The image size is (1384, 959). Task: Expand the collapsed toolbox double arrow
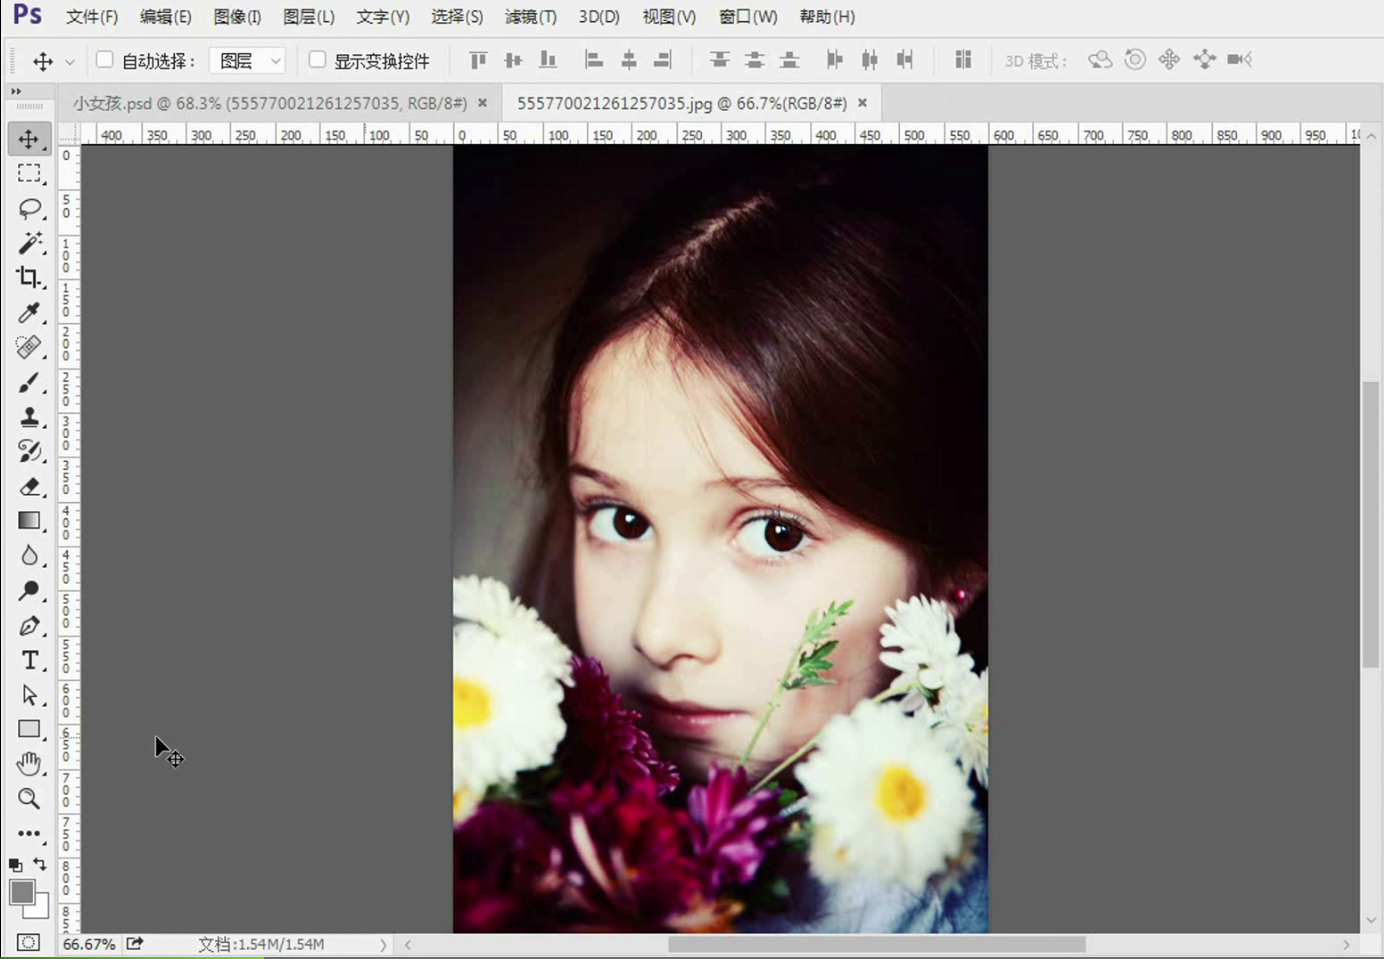pyautogui.click(x=16, y=91)
